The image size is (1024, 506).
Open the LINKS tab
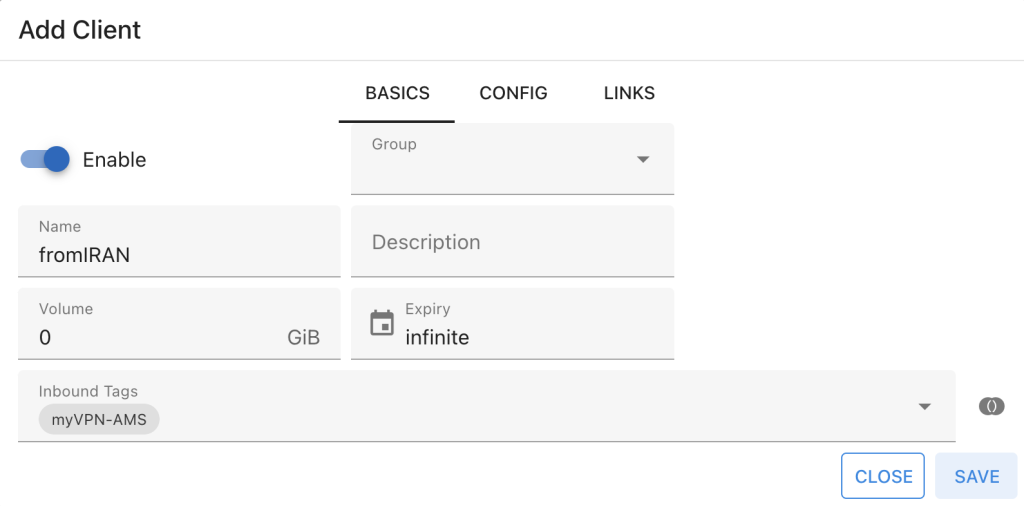[x=629, y=93]
